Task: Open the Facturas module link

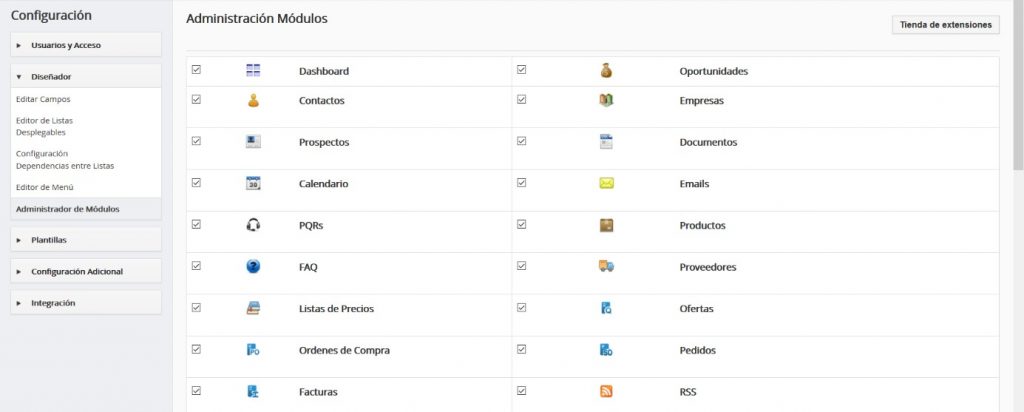Action: point(318,392)
